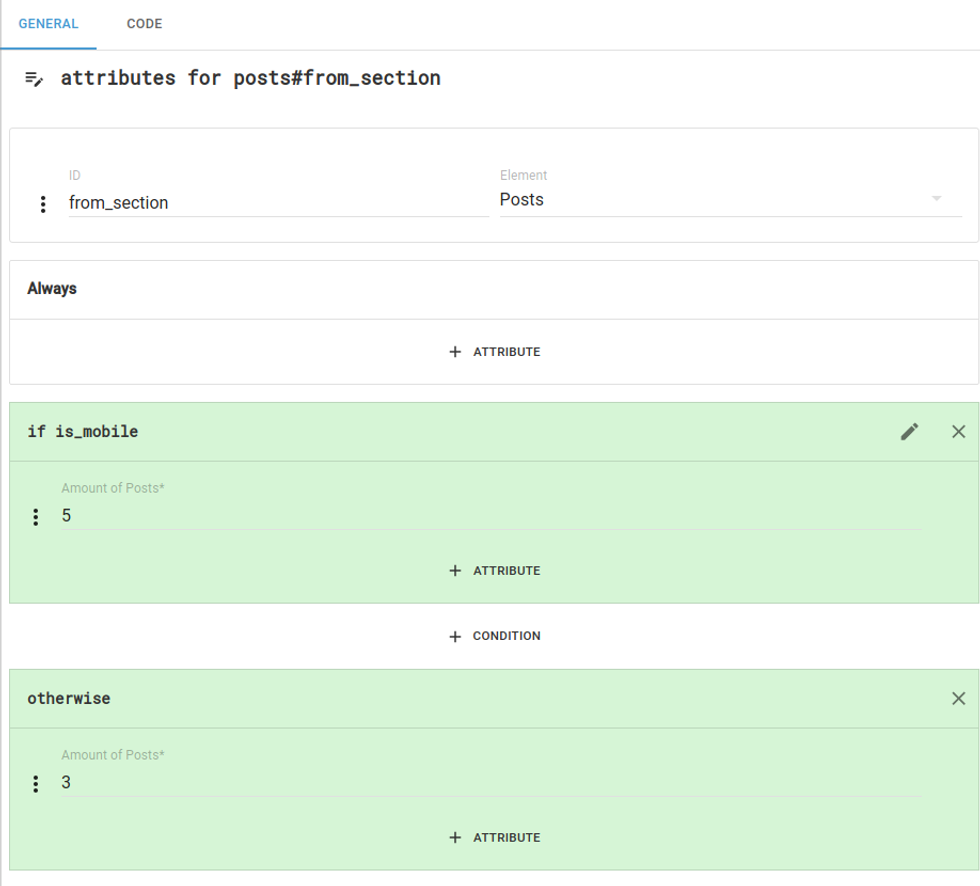
Task: Switch to the CODE tab
Action: 144,24
